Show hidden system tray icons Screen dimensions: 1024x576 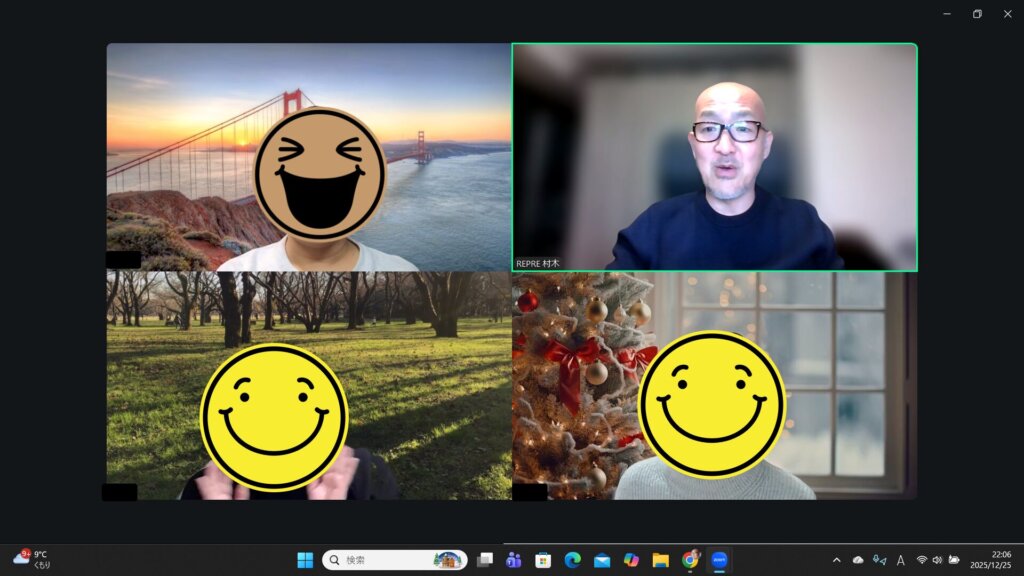tap(836, 560)
